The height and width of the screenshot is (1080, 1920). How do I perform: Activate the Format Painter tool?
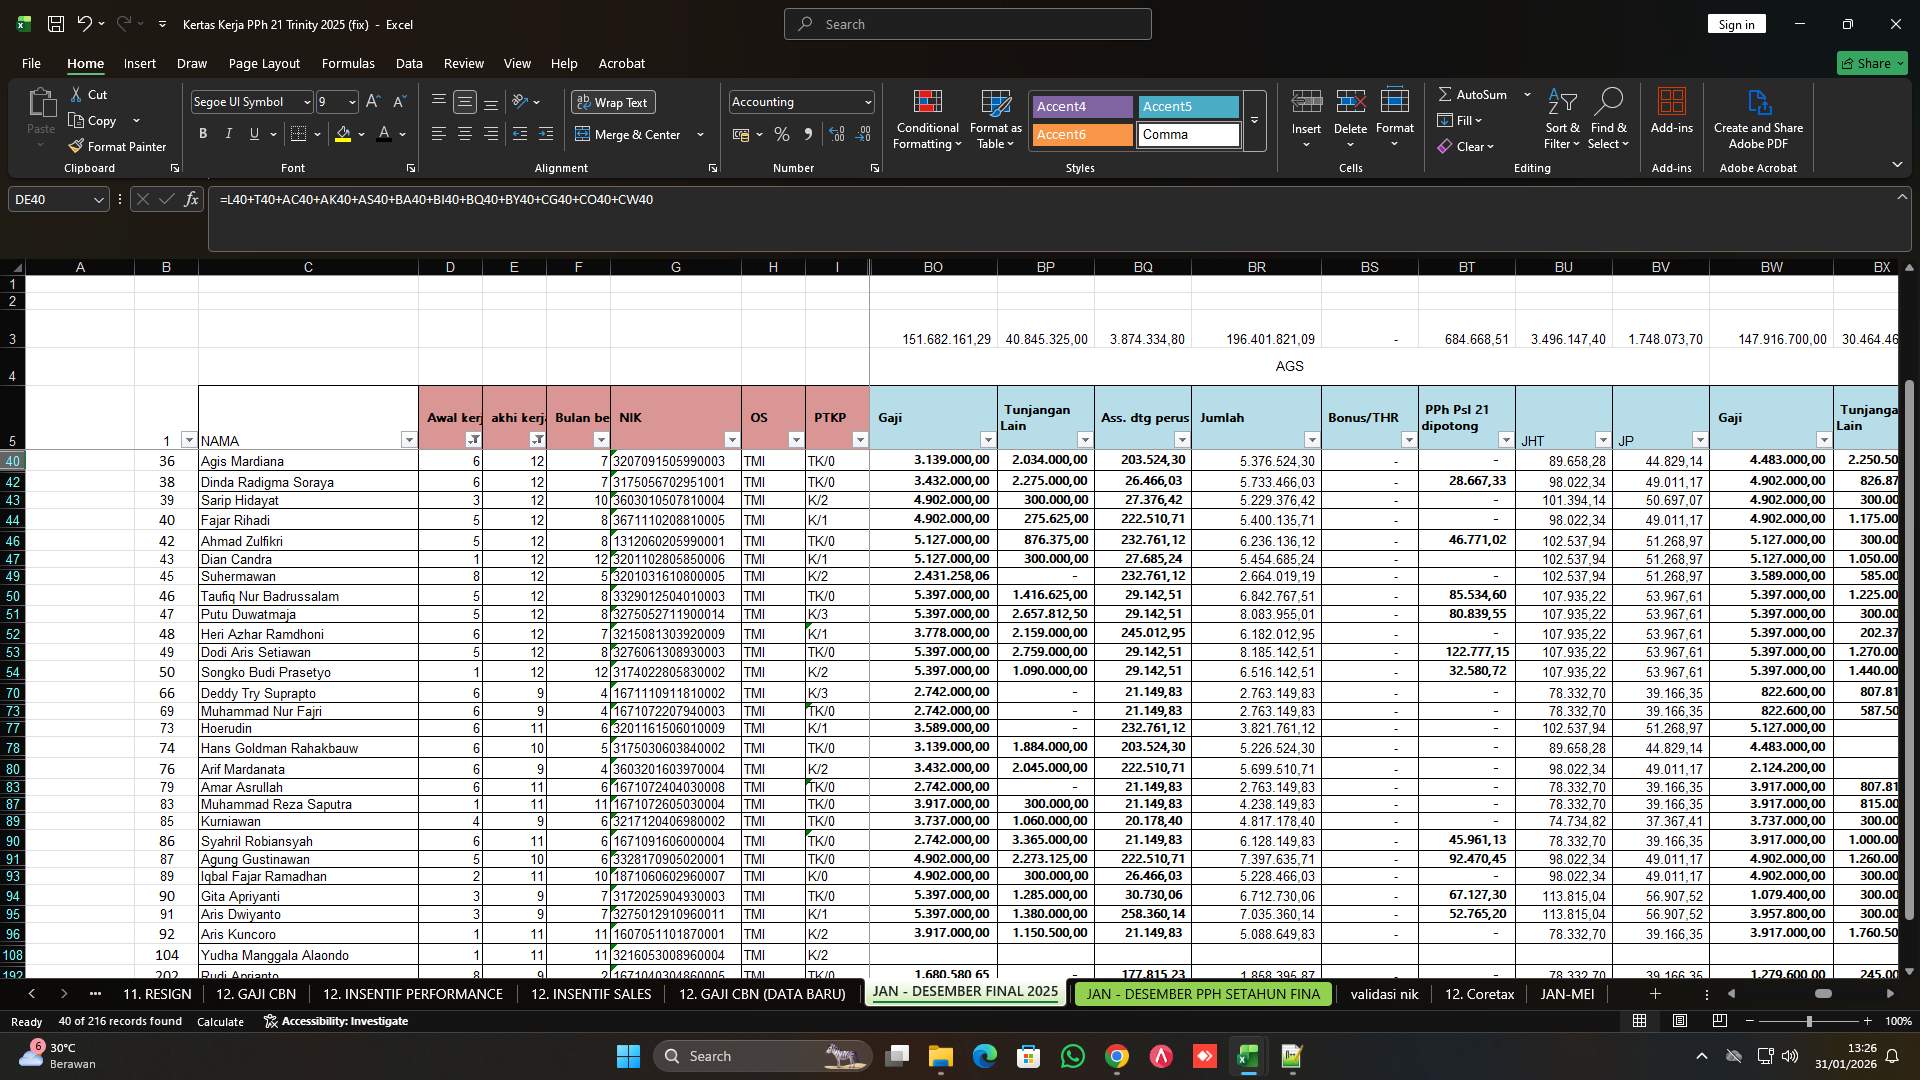pyautogui.click(x=117, y=146)
